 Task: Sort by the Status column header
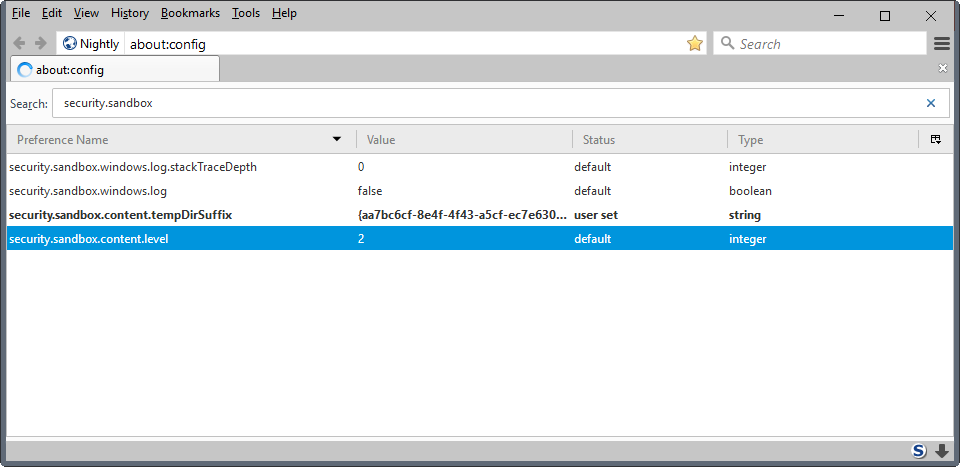650,140
